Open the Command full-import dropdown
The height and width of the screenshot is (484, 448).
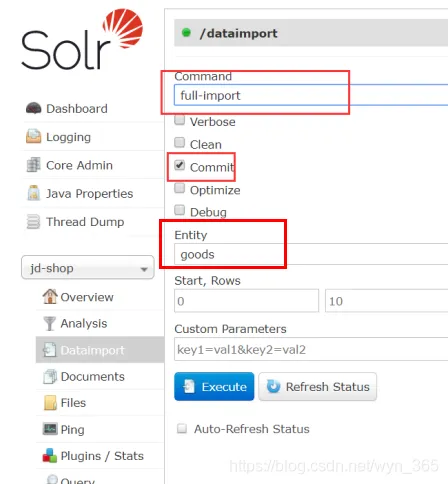pos(311,95)
